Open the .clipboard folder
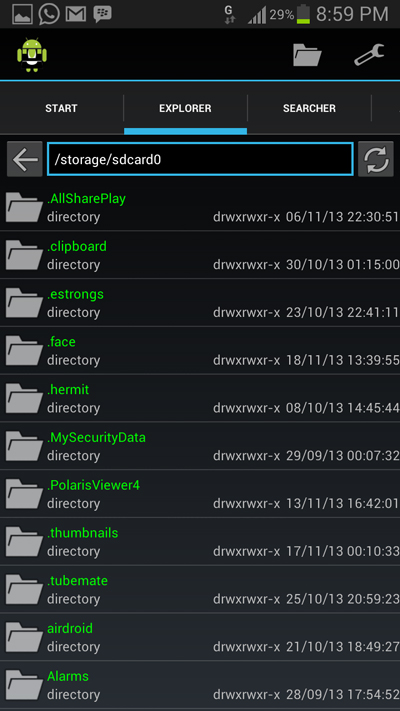Viewport: 400px width, 711px height. pos(200,255)
